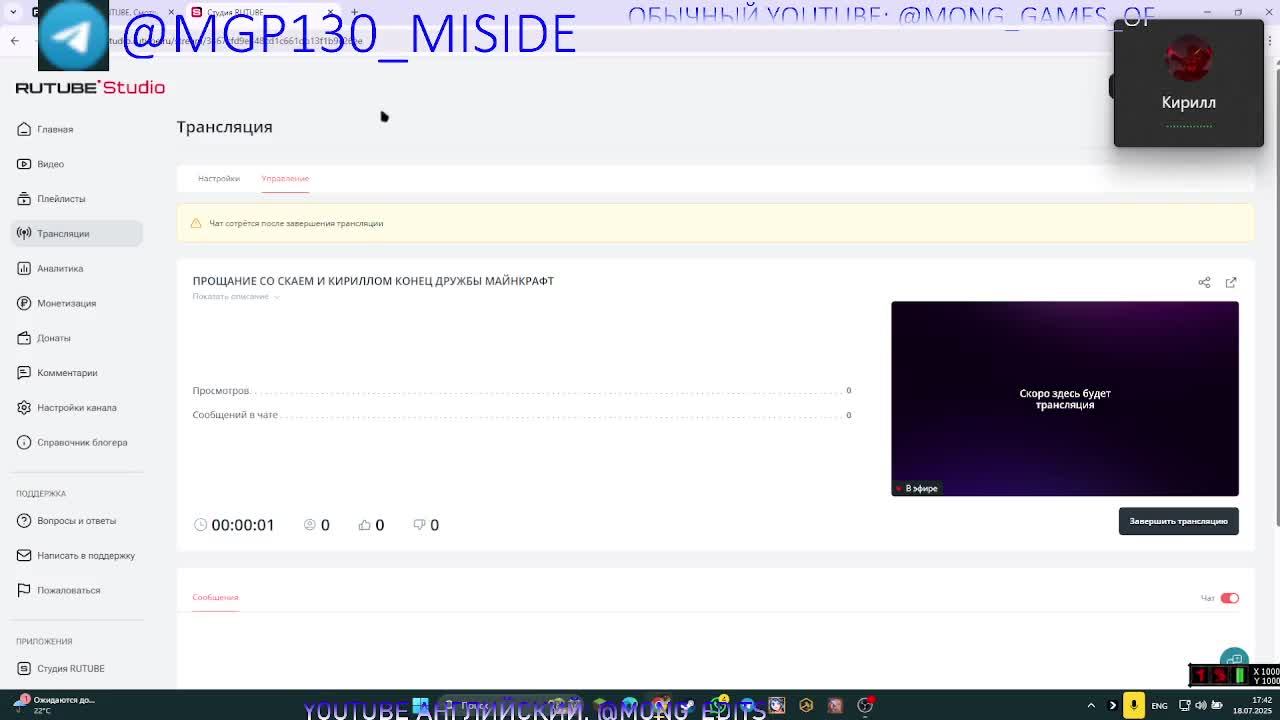
Task: Open Донаты link in sidebar
Action: 54,338
